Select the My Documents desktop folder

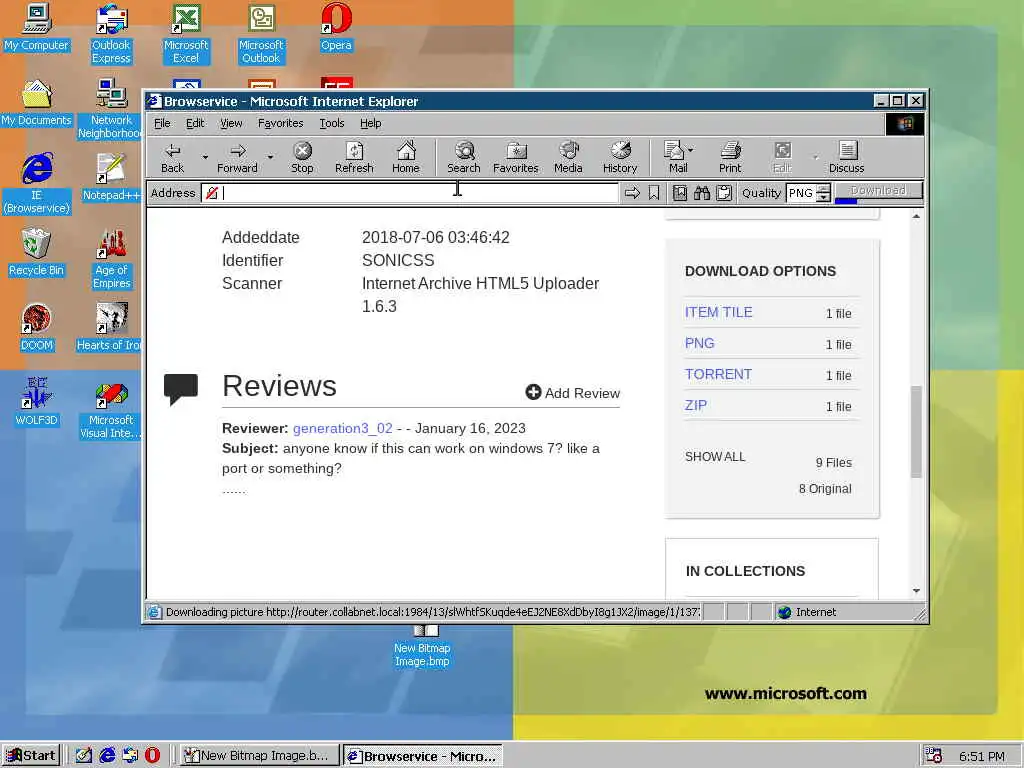[x=37, y=103]
